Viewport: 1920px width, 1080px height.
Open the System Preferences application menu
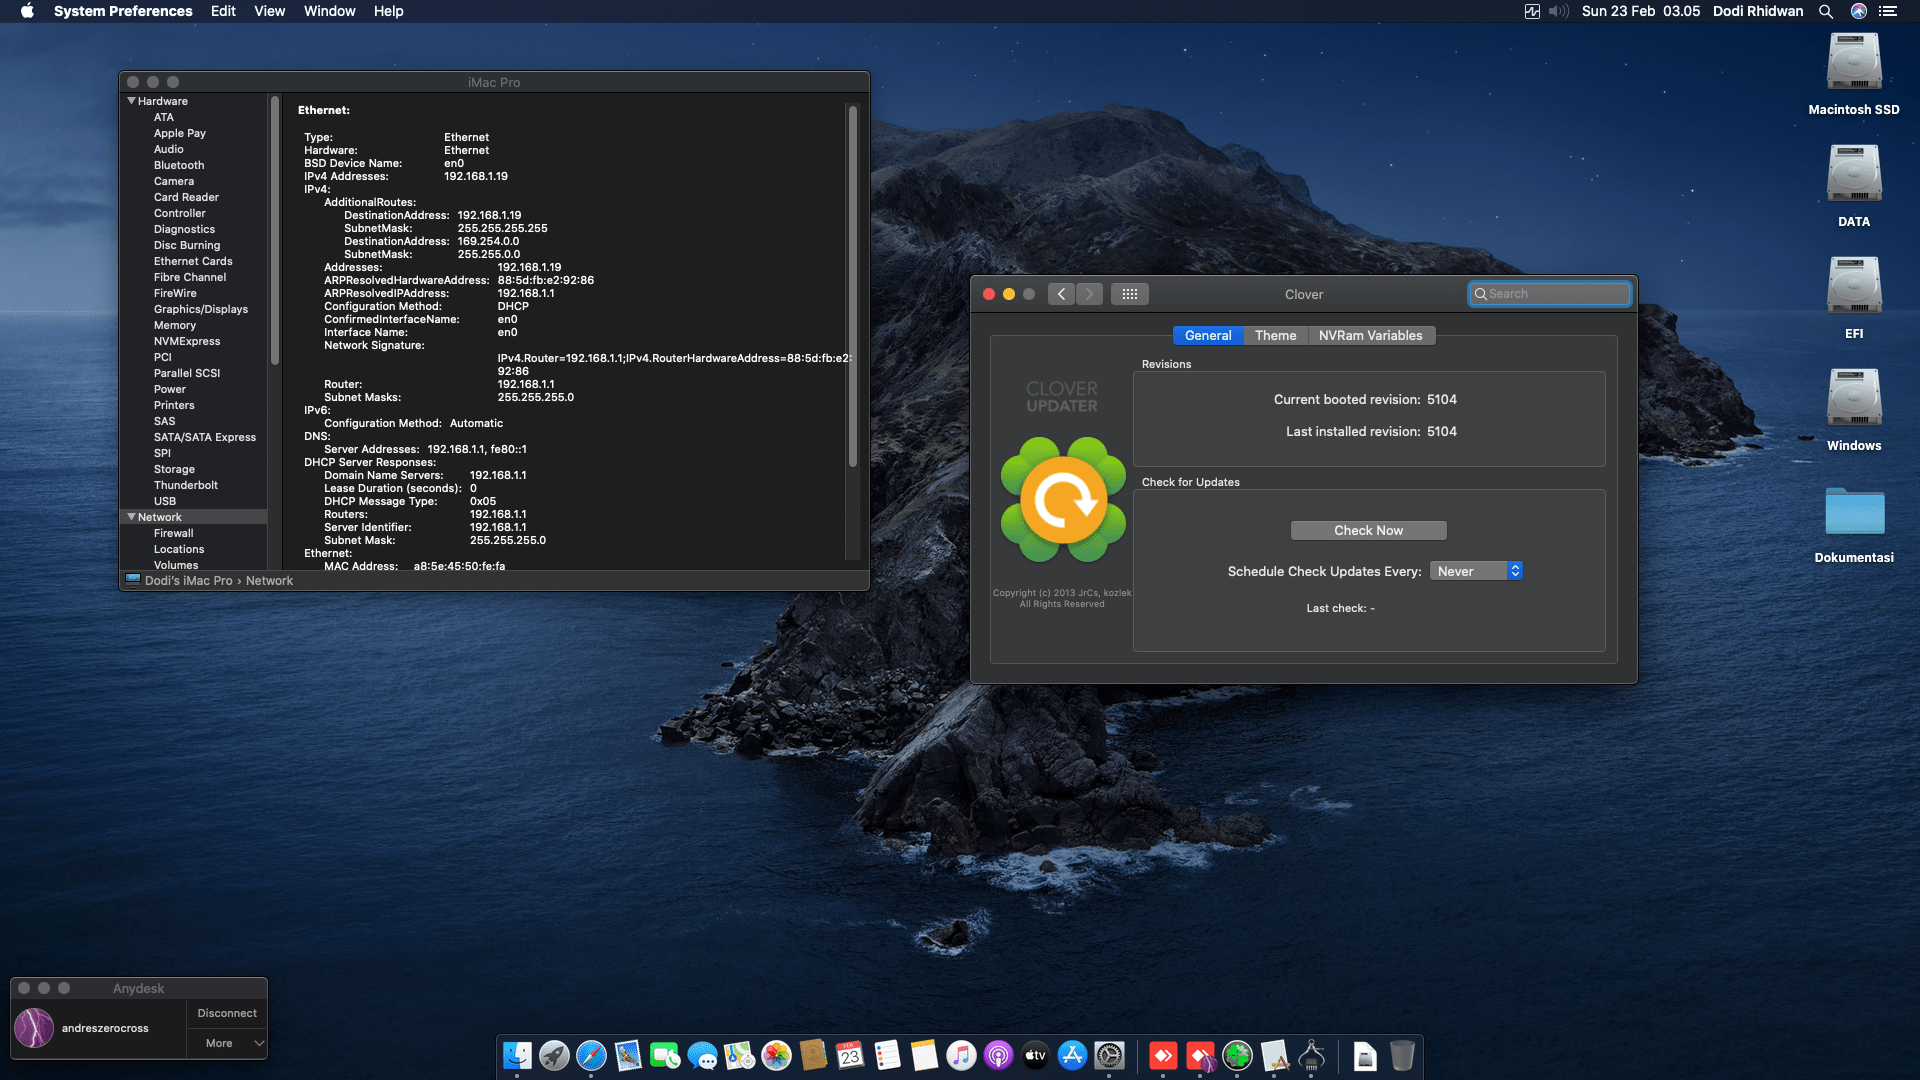coord(123,11)
